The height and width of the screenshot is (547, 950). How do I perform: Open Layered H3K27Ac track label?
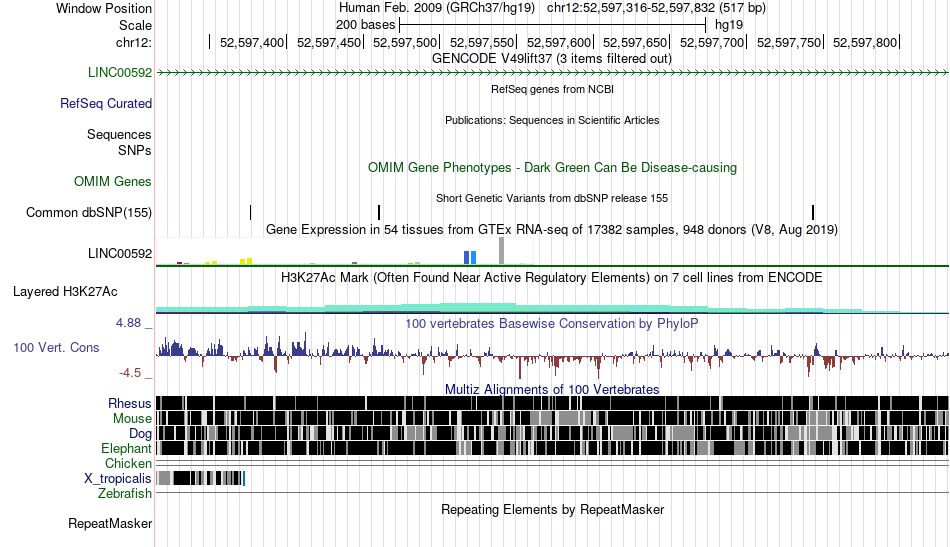click(x=65, y=292)
